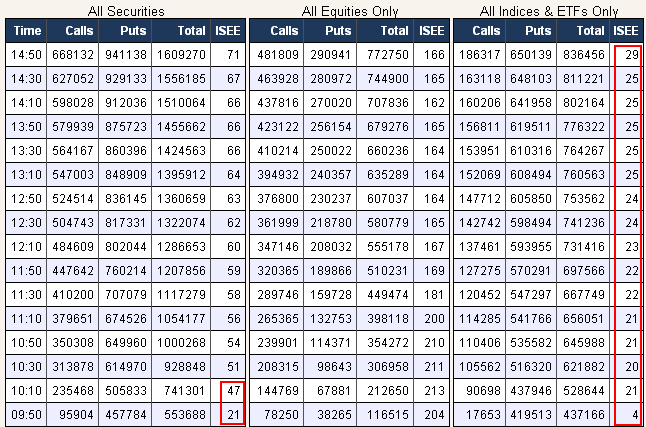Click the 09:50 time cell

(26, 414)
